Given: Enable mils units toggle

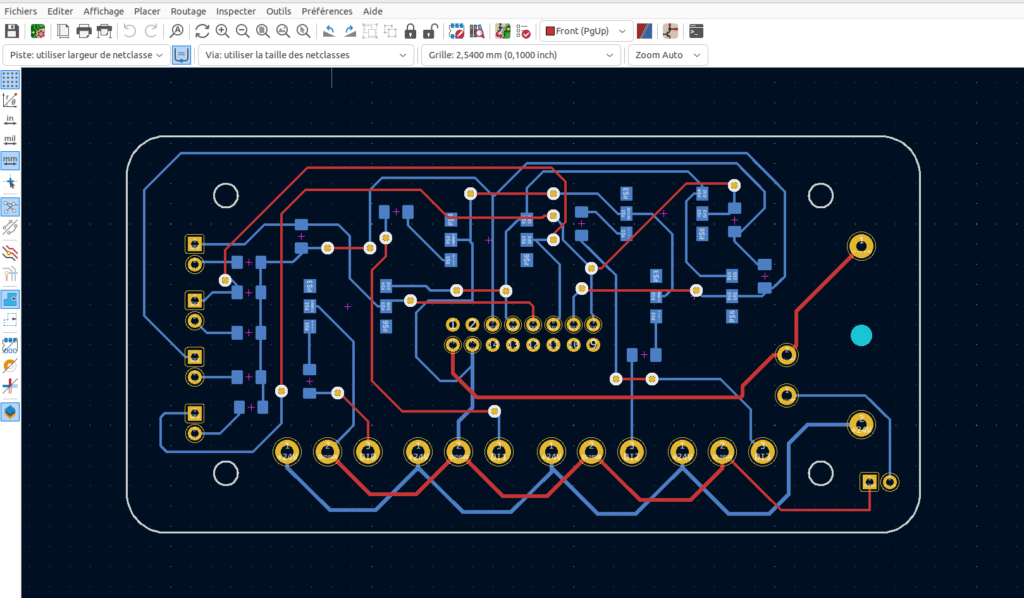Looking at the screenshot, I should (x=10, y=140).
